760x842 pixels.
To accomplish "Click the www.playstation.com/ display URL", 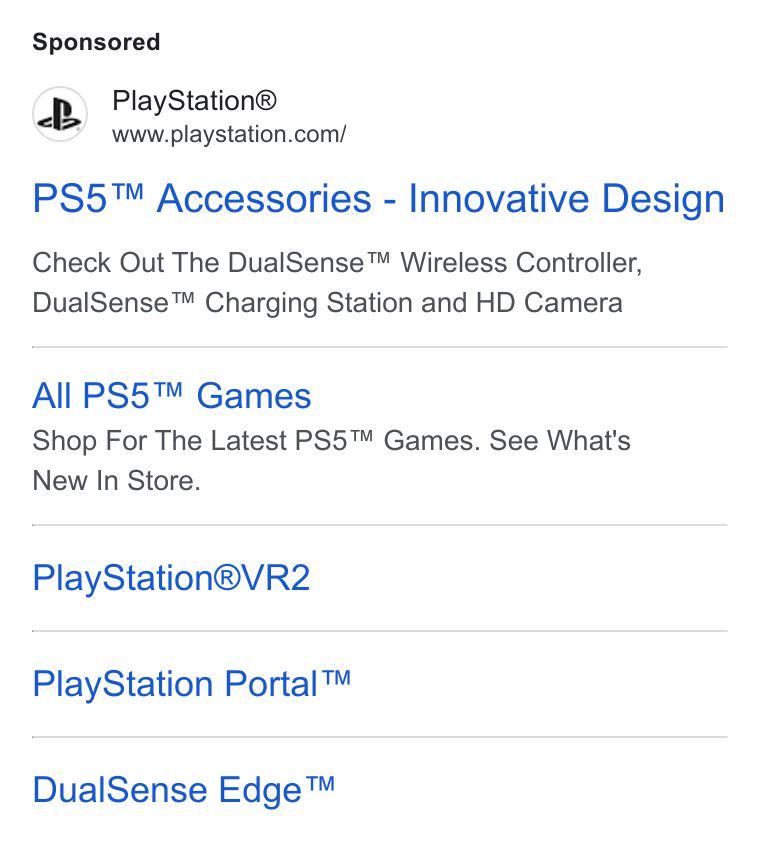I will click(x=229, y=134).
